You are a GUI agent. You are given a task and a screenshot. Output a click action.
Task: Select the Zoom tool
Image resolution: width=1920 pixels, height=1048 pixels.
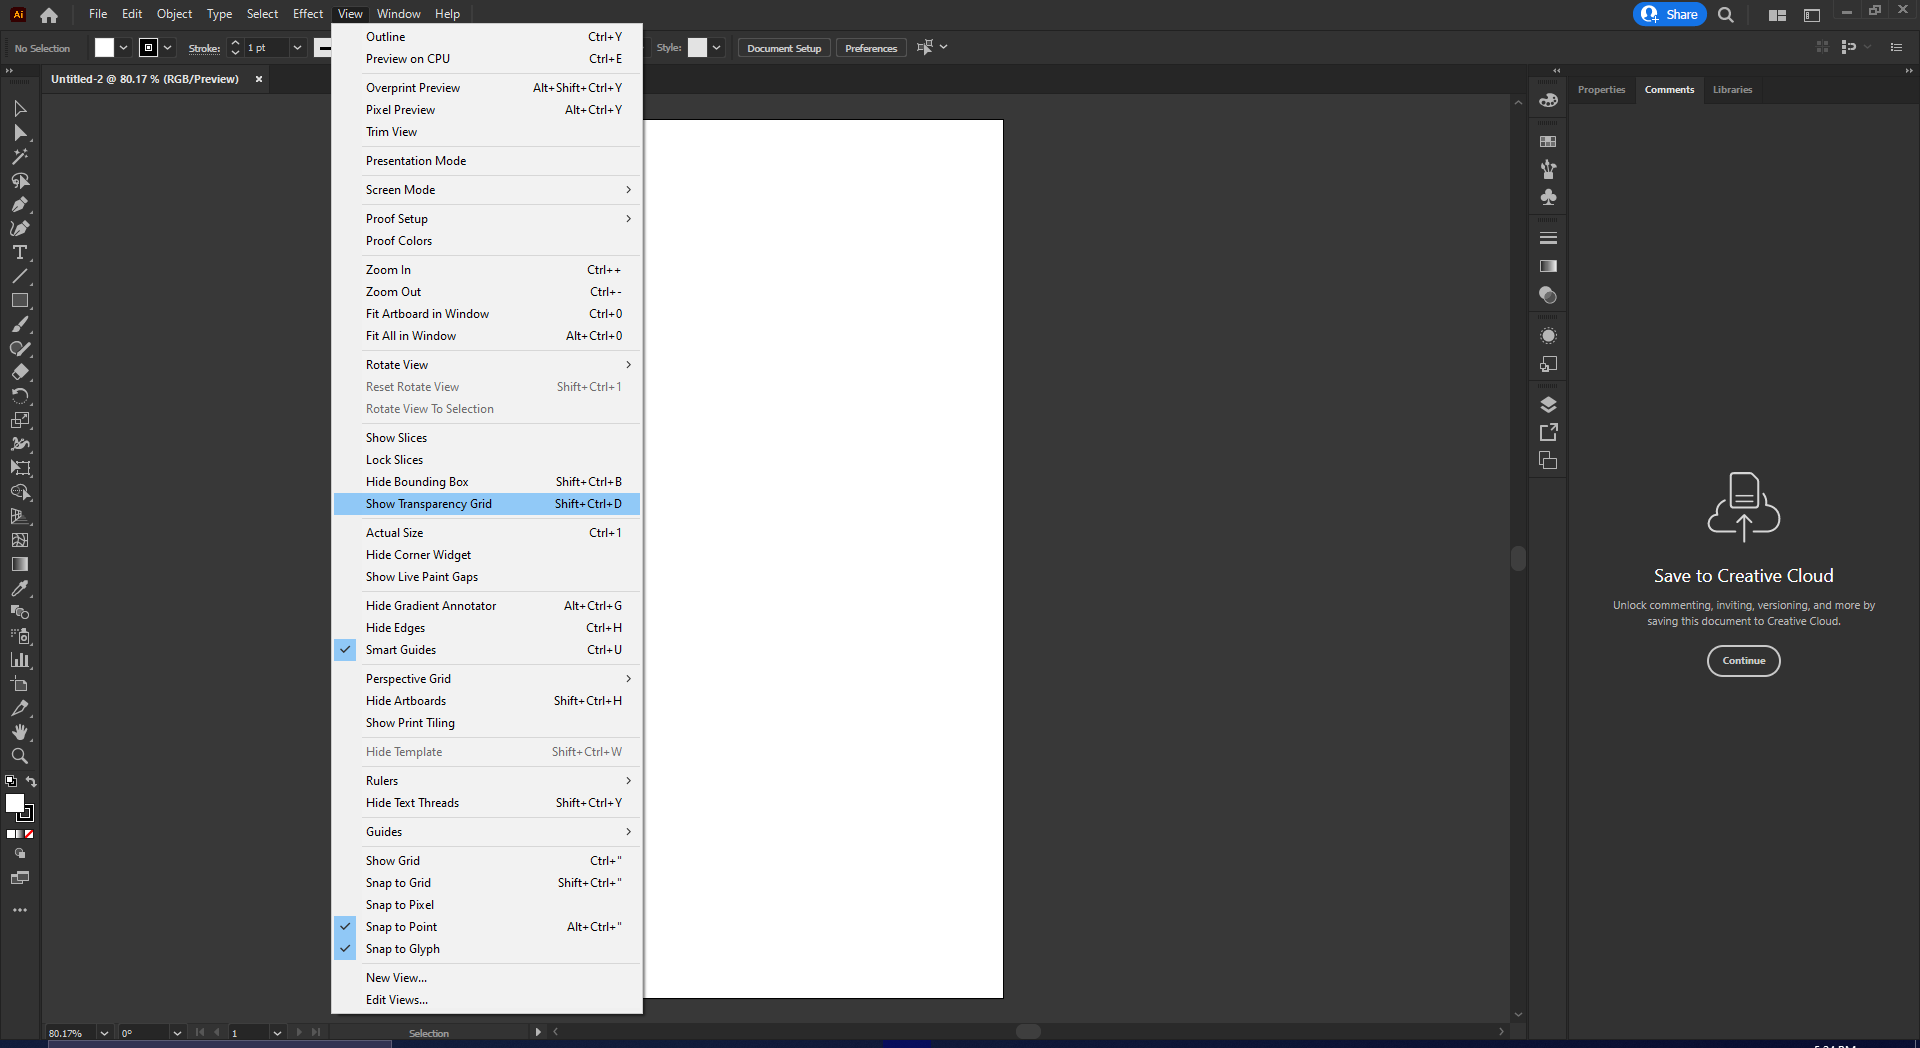[x=20, y=756]
